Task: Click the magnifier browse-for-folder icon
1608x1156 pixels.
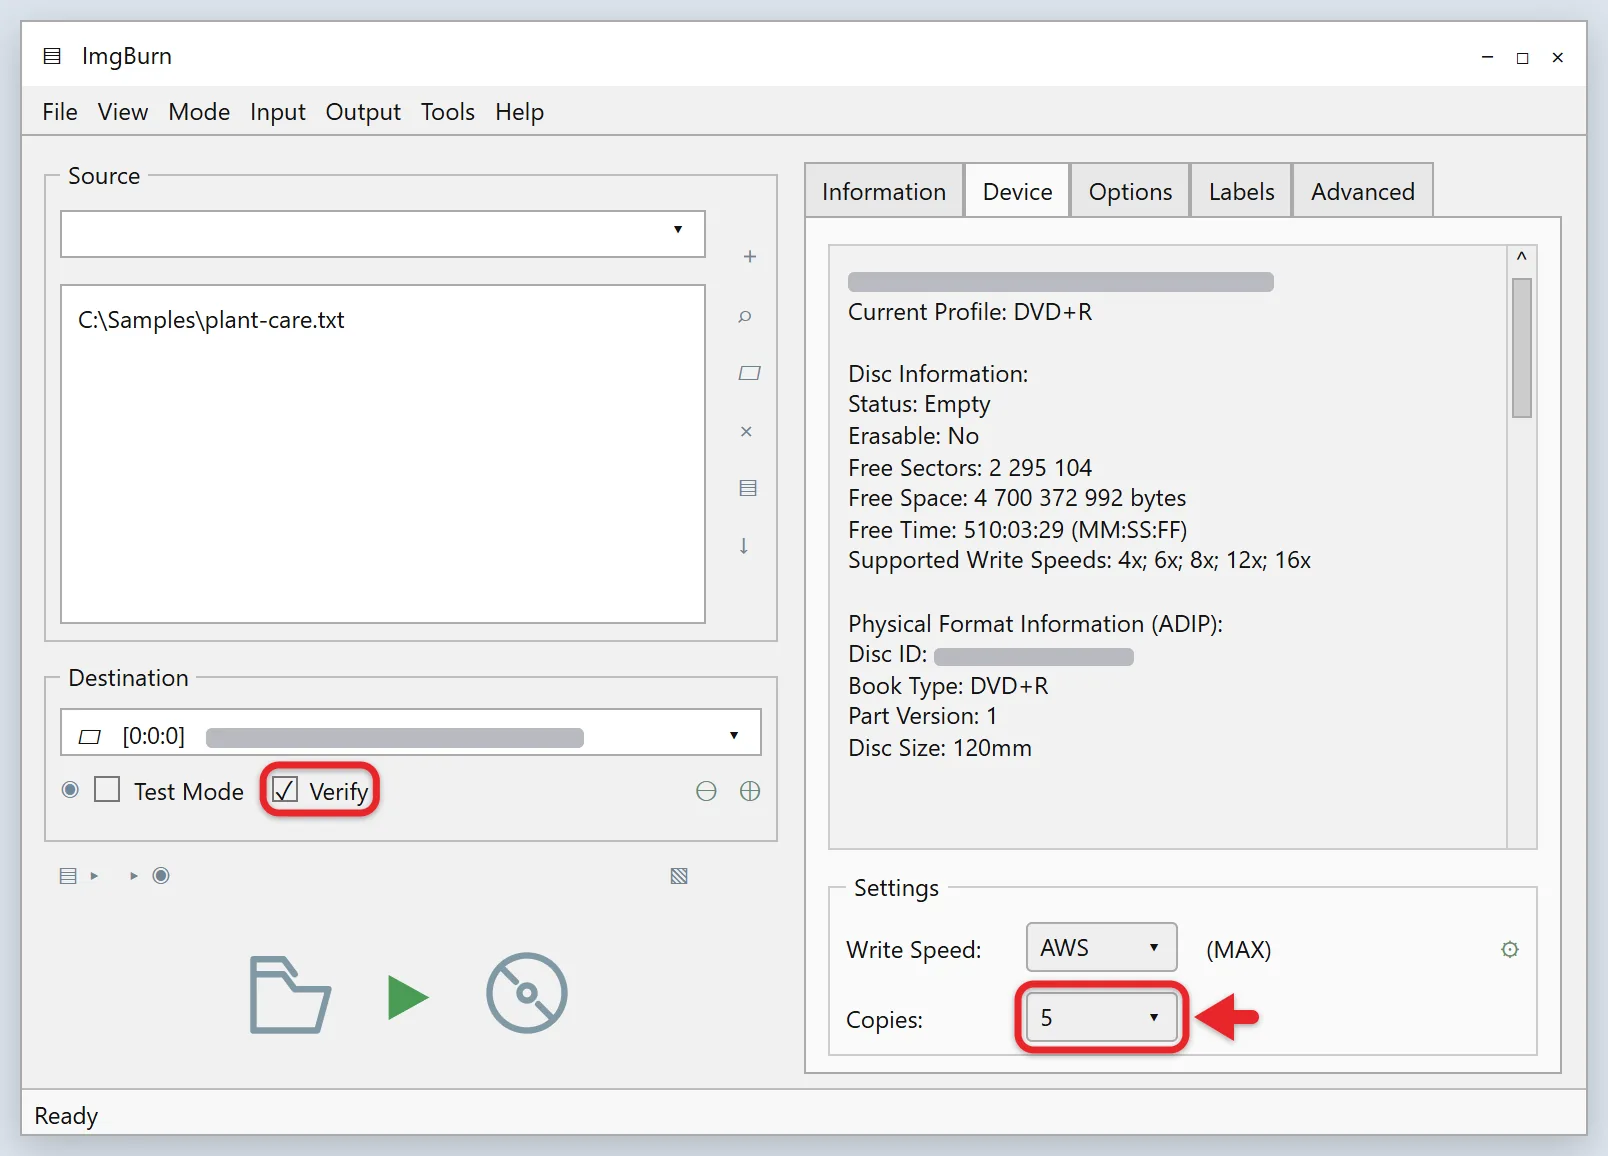Action: tap(745, 316)
